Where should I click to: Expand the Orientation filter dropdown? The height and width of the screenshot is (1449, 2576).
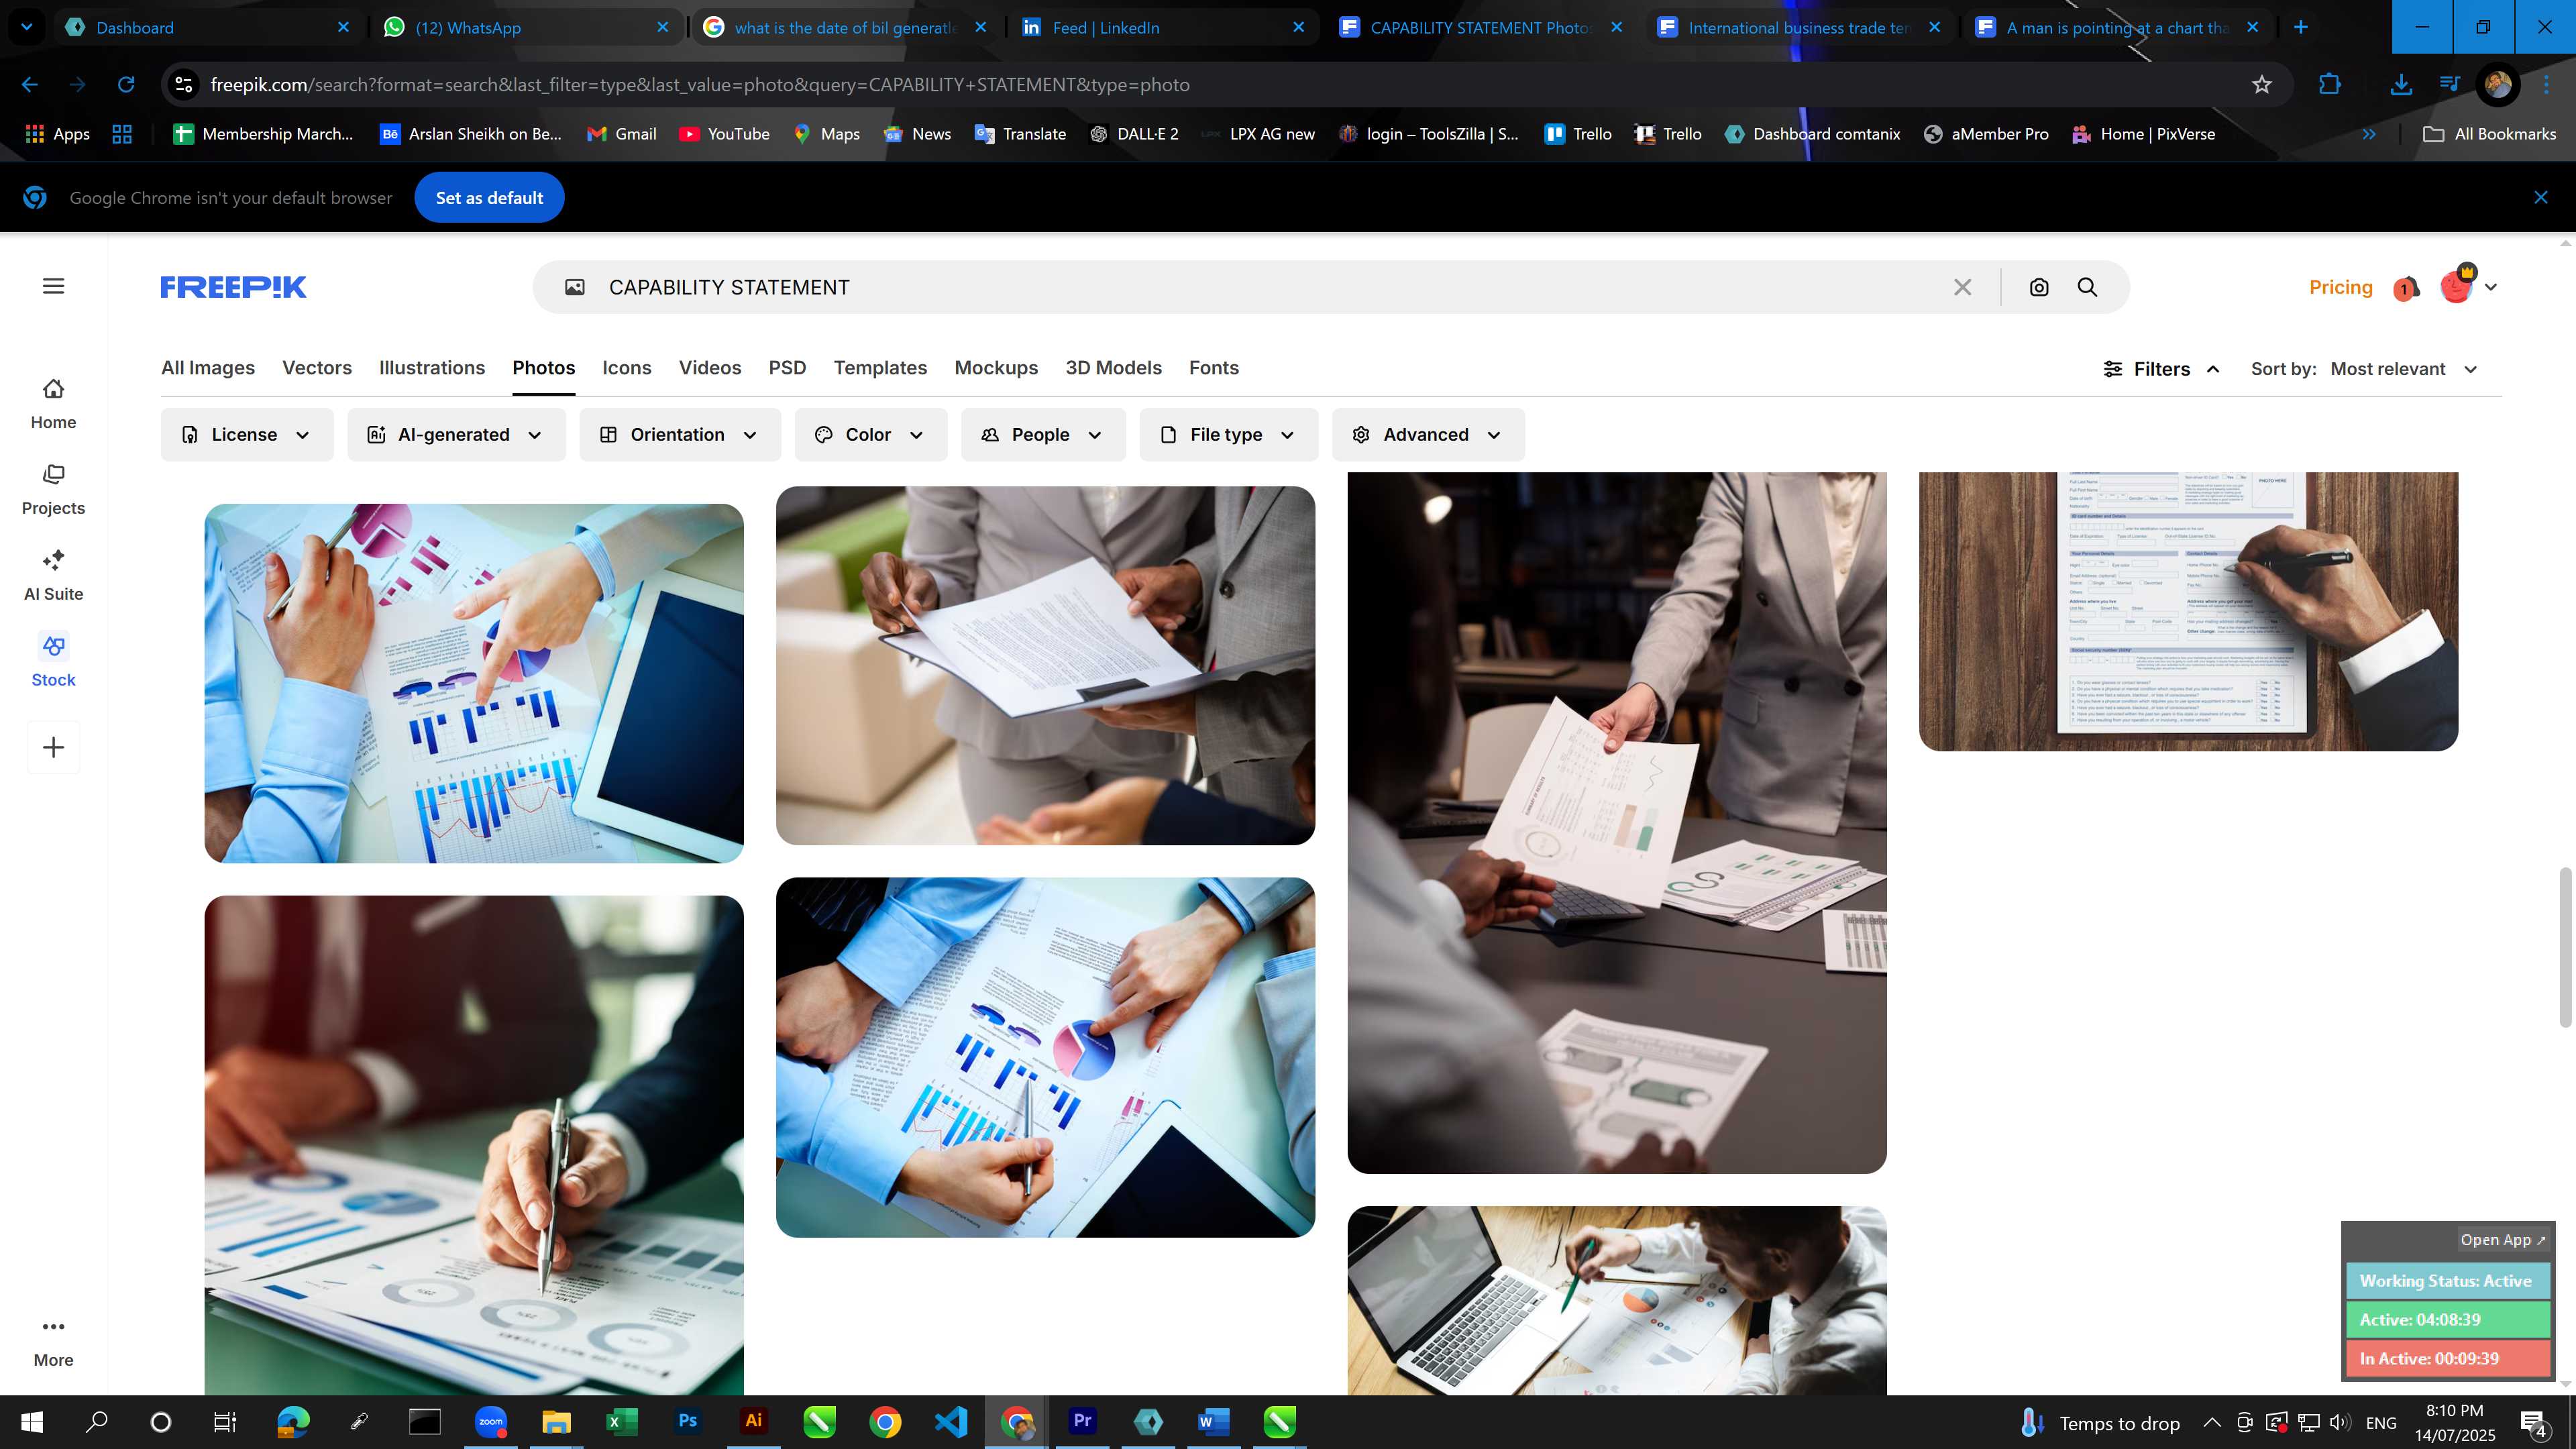pyautogui.click(x=680, y=434)
